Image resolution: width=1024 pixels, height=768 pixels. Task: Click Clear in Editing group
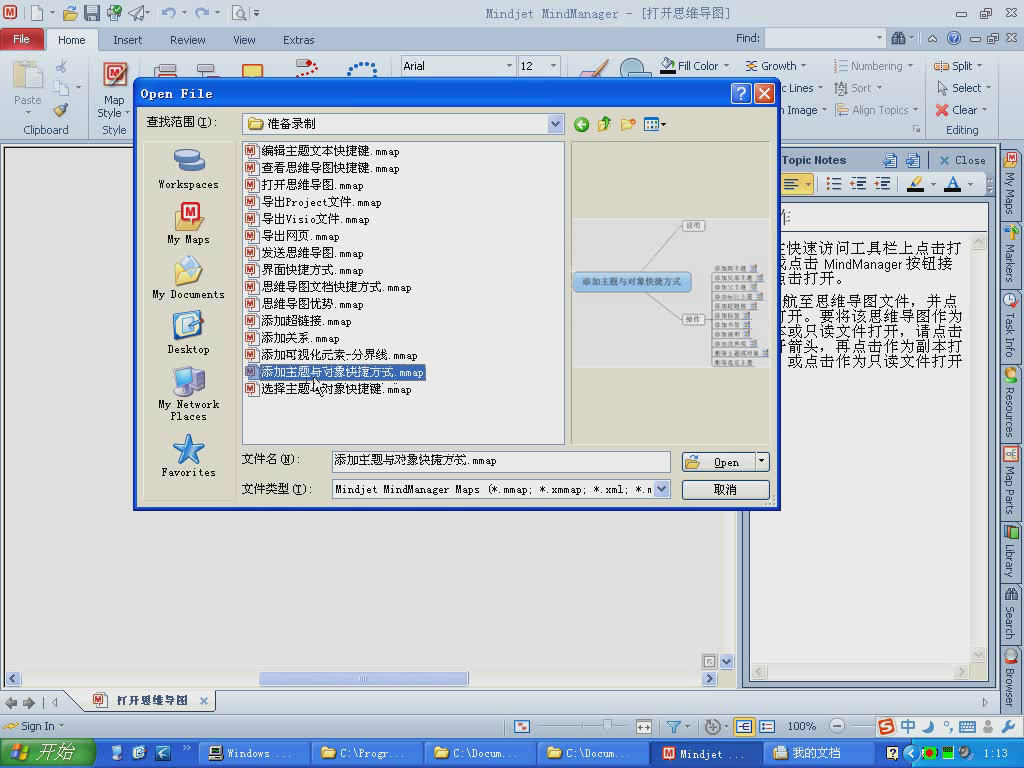961,110
